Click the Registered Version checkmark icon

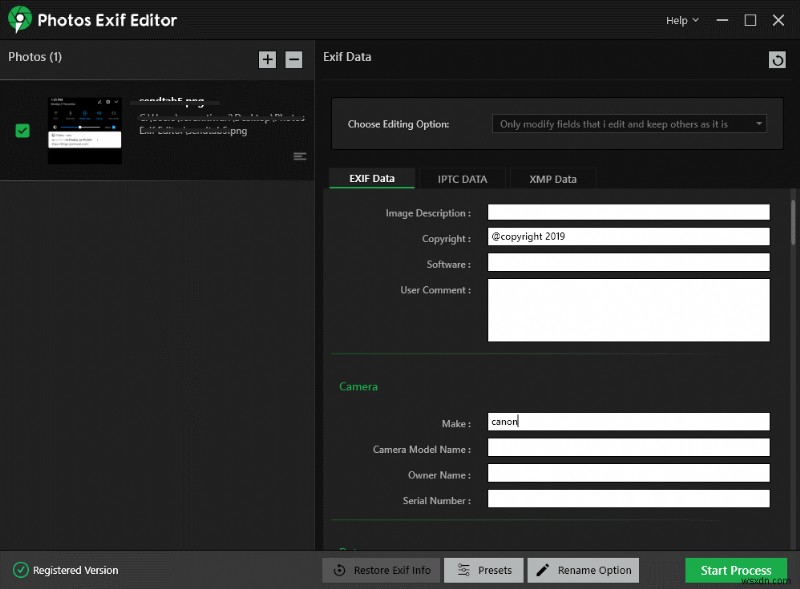tap(20, 570)
